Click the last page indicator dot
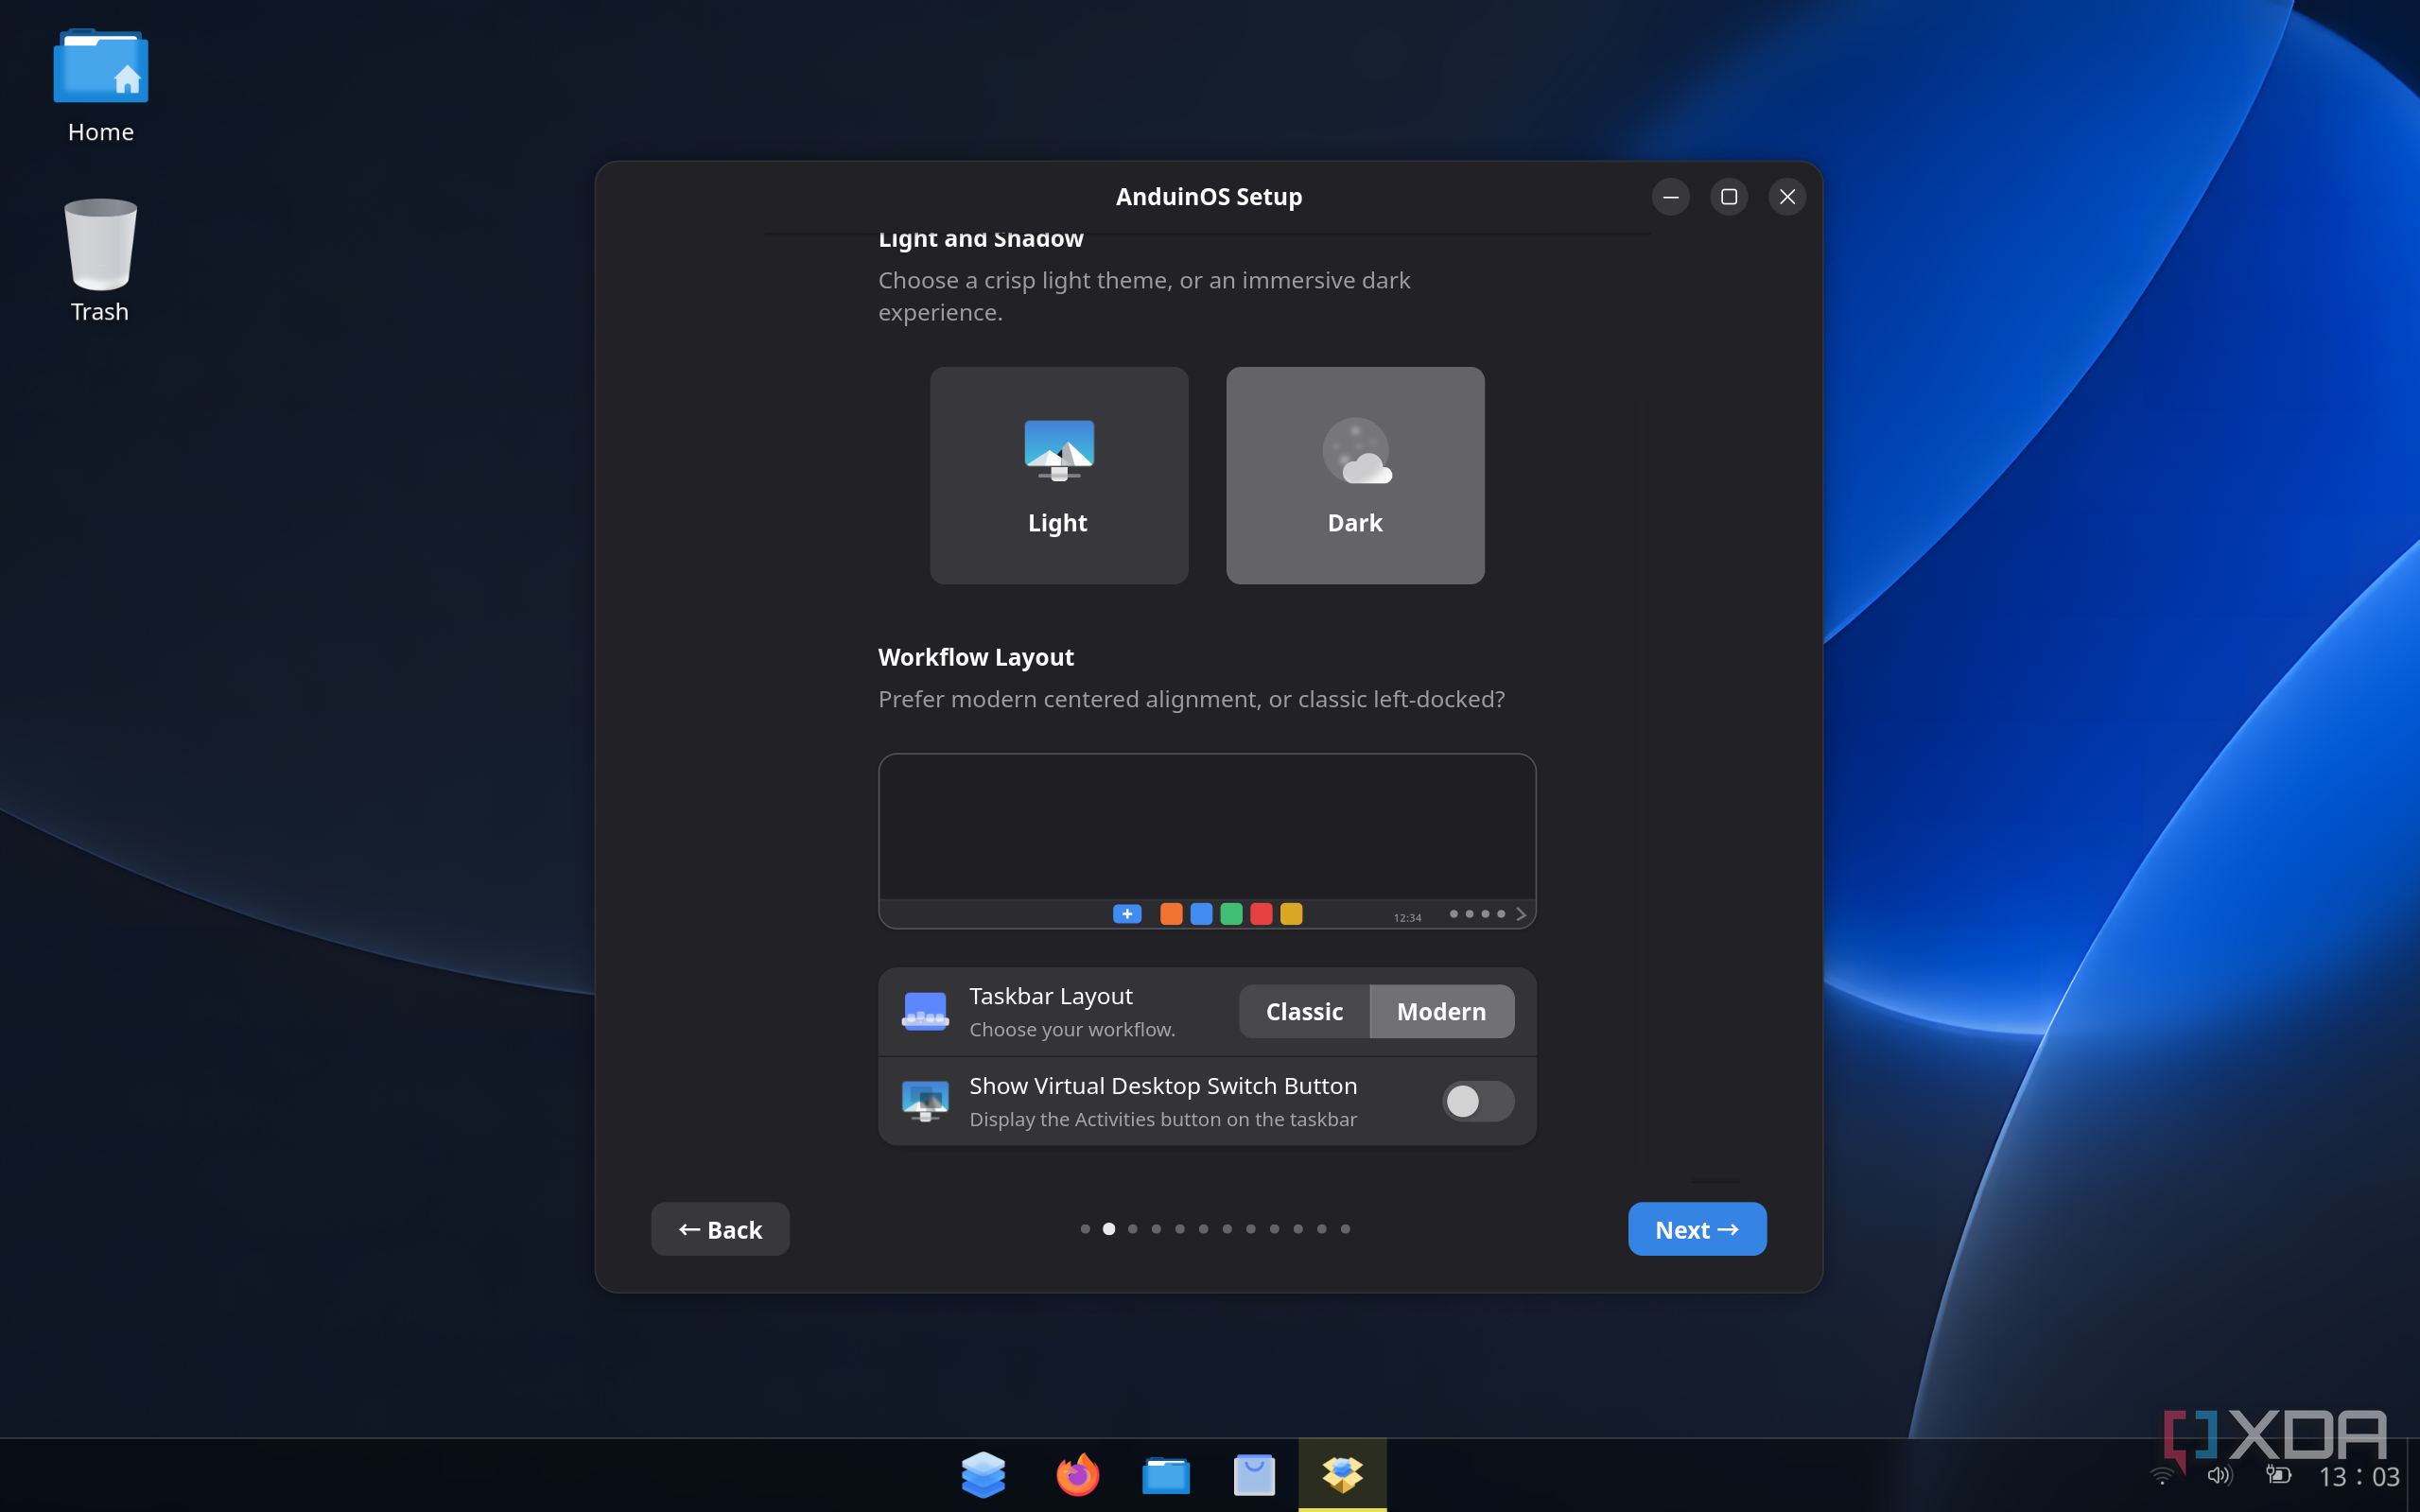Screen dimensions: 2420x1512 click(x=1345, y=1229)
